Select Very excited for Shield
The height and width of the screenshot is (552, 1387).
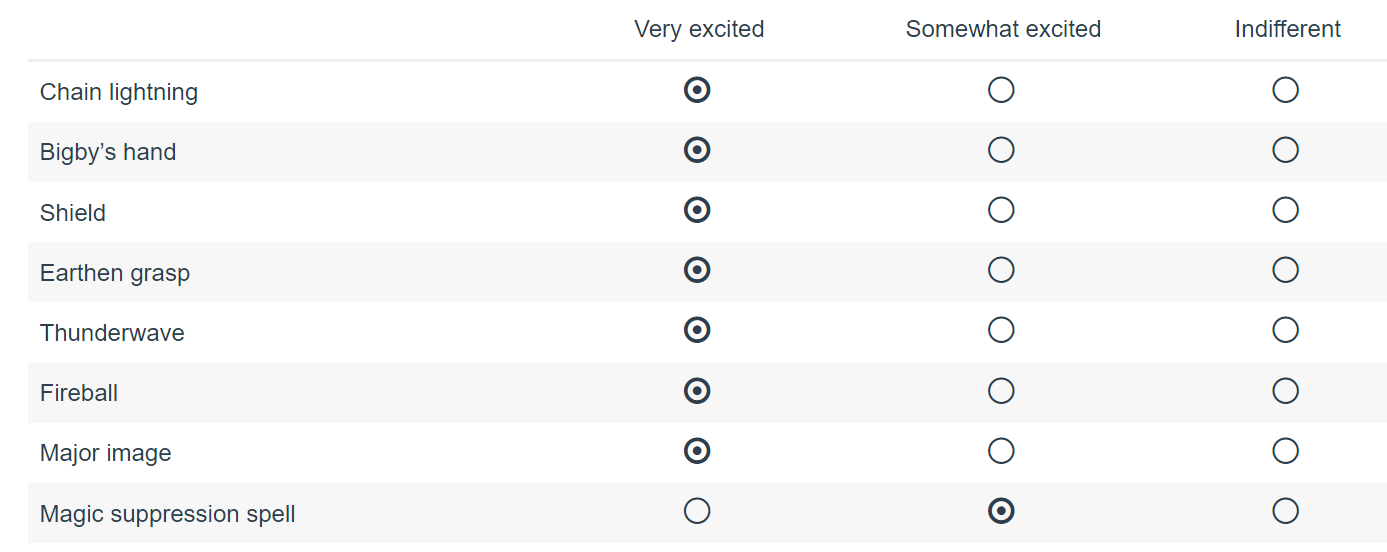pyautogui.click(x=697, y=210)
